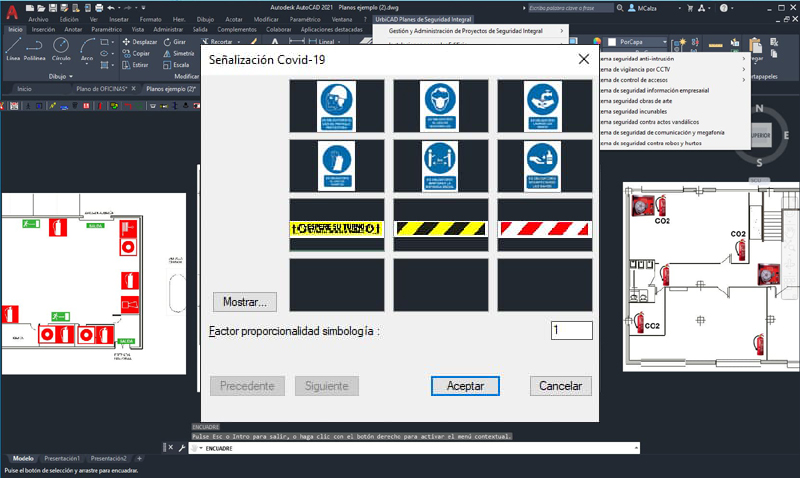Select the social distance sign thumbnail
800x478 pixels.
[x=441, y=166]
